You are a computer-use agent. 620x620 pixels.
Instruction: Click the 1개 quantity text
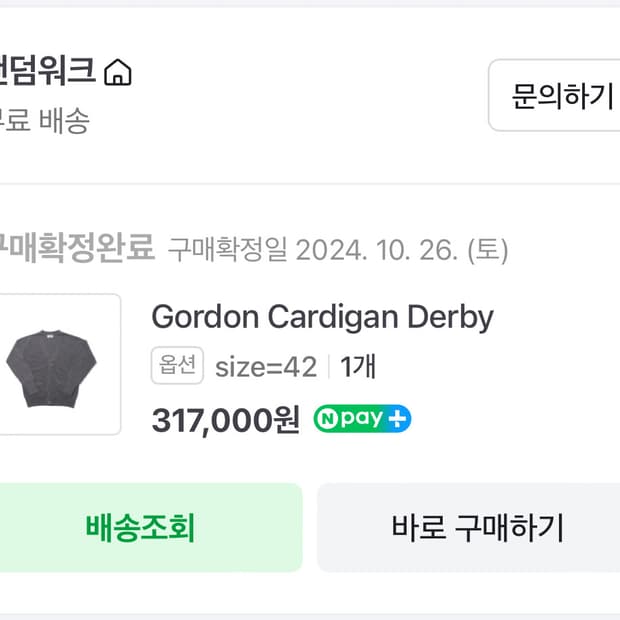click(x=357, y=367)
